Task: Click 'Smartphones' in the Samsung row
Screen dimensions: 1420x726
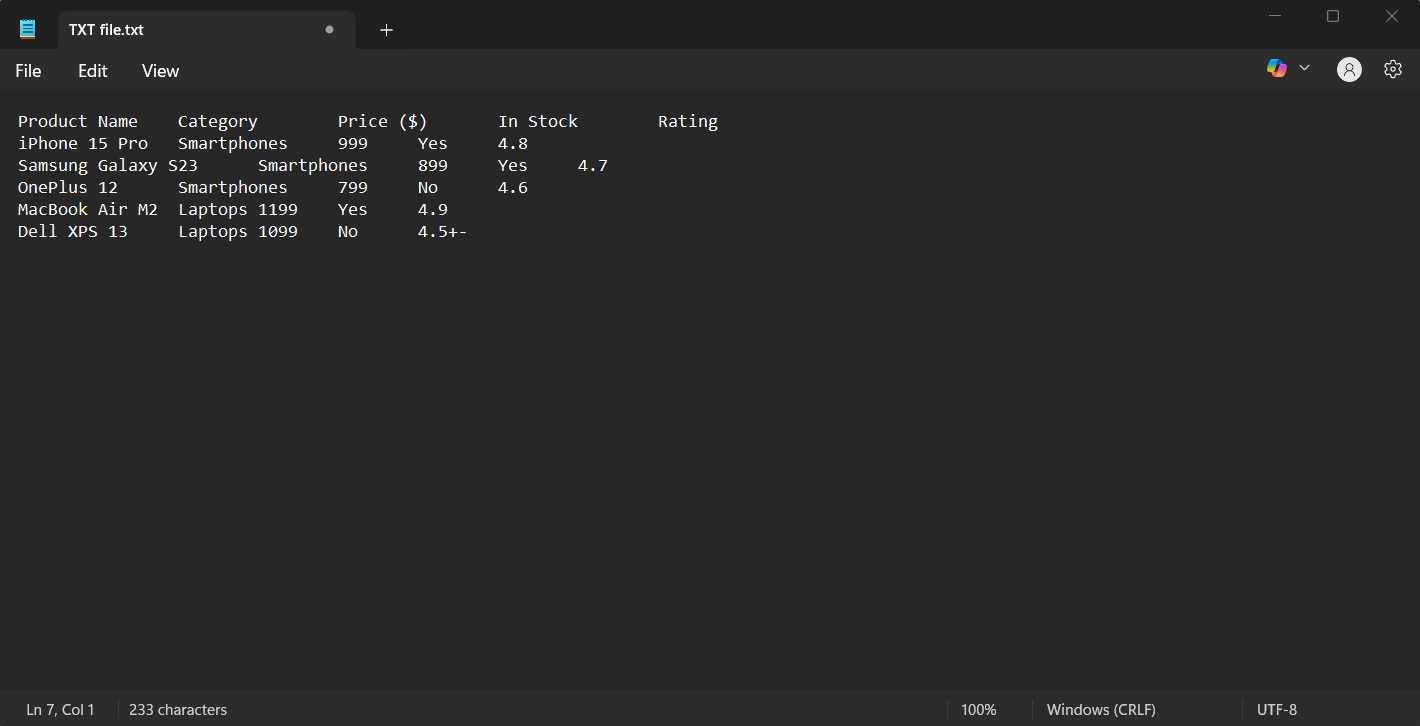Action: point(313,166)
